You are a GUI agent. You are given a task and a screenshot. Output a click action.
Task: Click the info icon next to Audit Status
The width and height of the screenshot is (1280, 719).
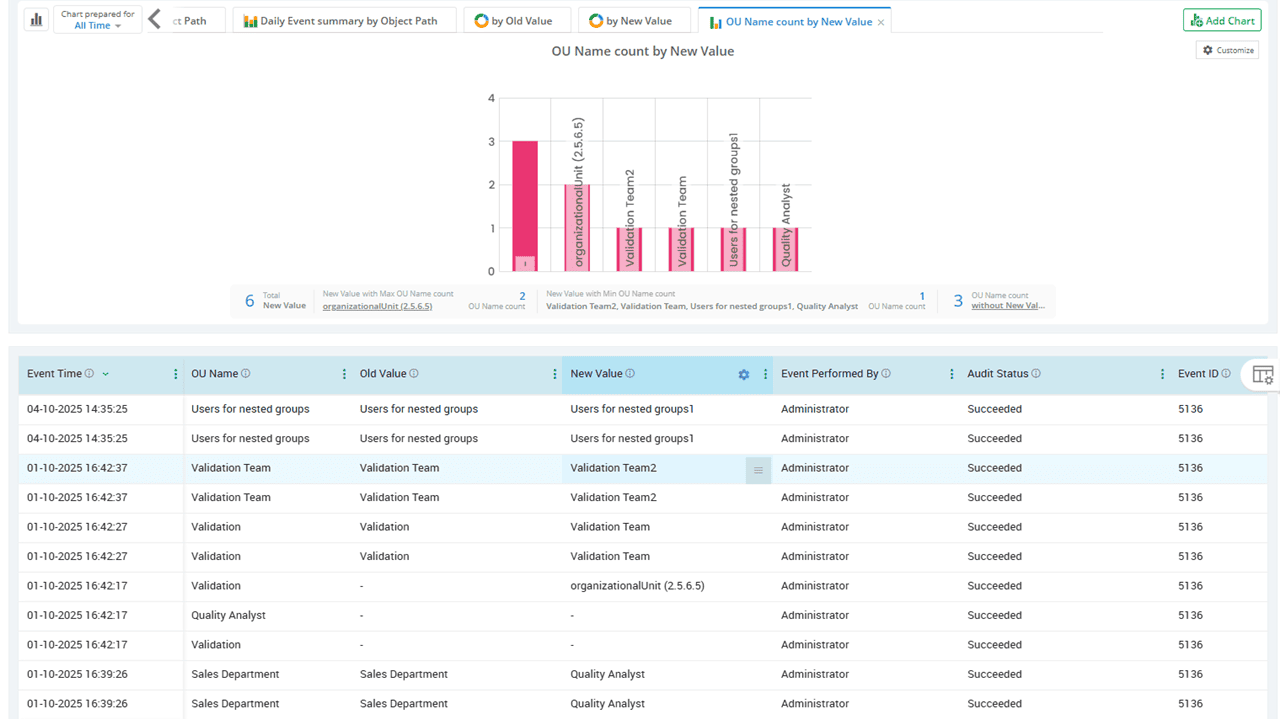click(x=1036, y=374)
